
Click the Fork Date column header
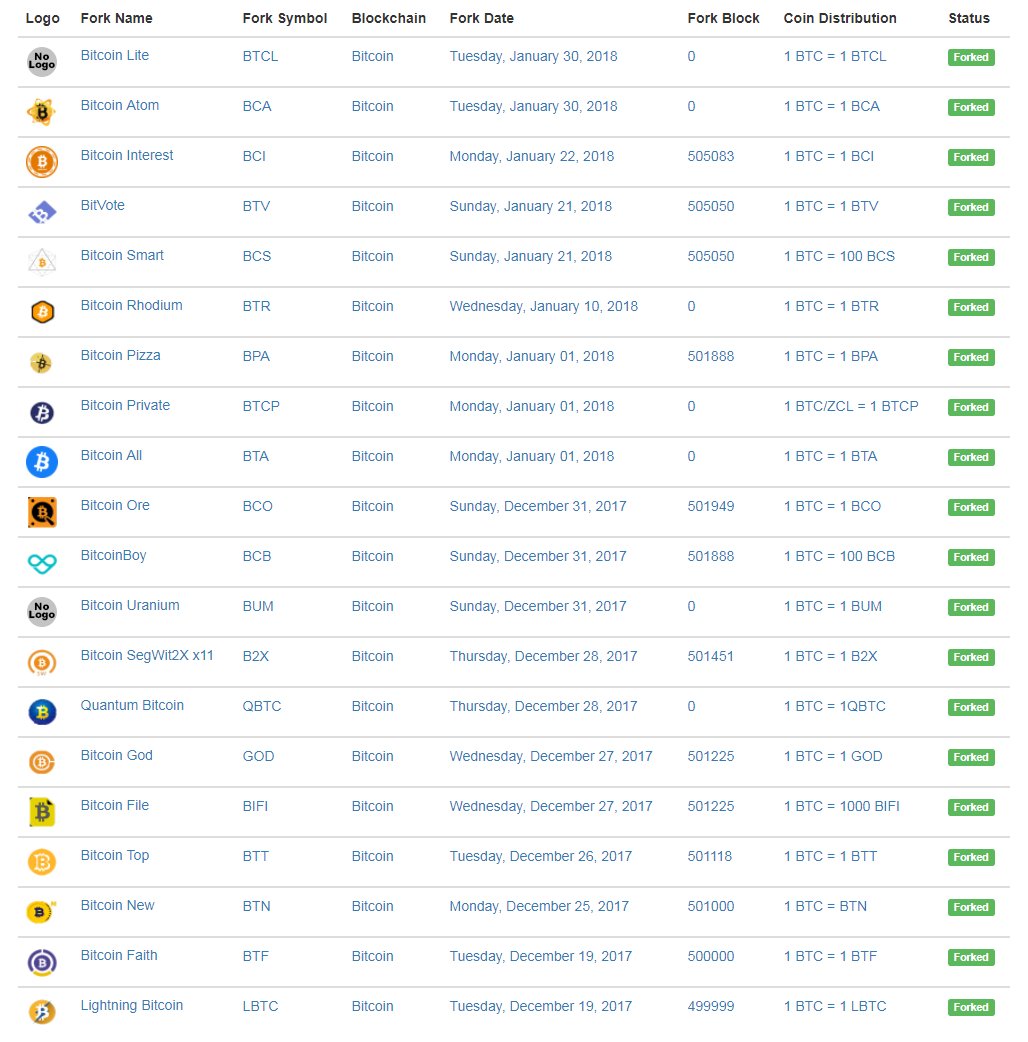482,18
